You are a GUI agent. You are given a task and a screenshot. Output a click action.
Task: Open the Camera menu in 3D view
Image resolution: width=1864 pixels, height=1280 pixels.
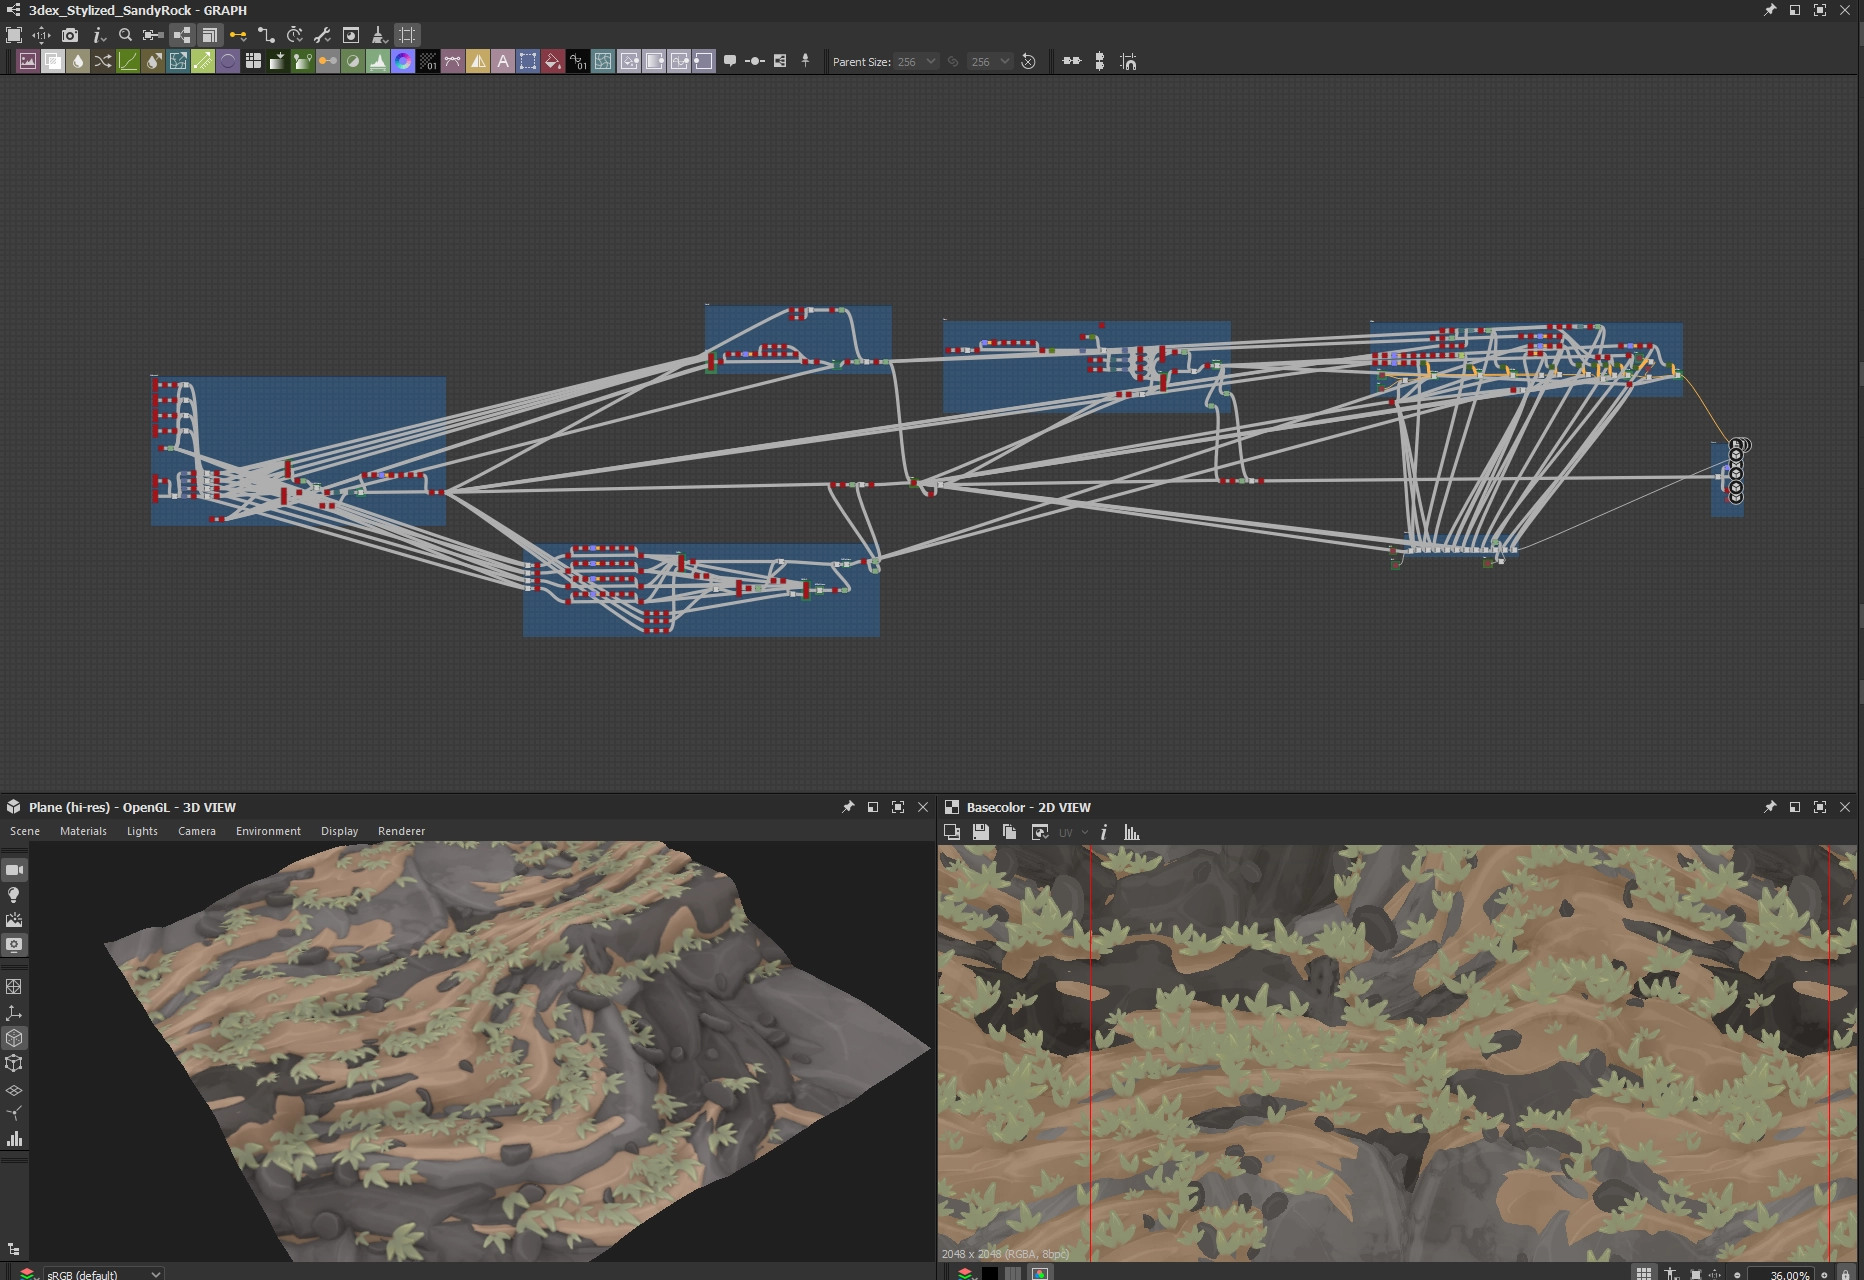[197, 831]
